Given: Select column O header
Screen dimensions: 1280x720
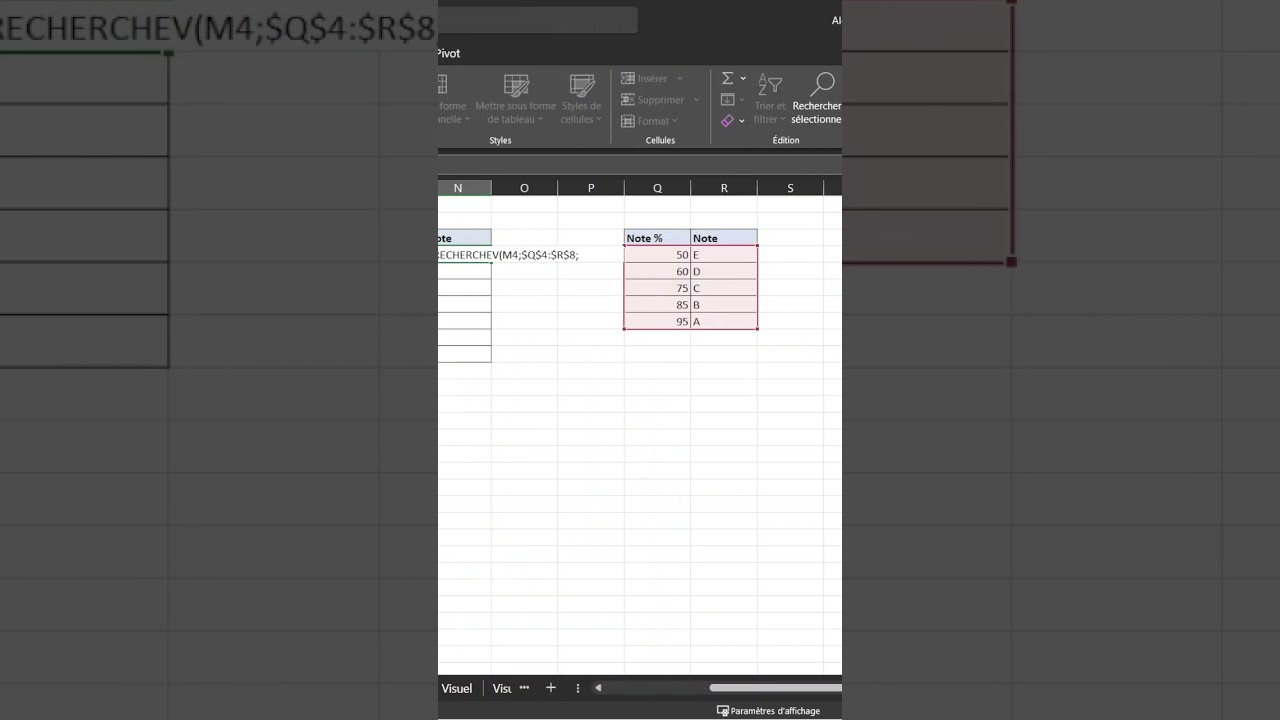Looking at the screenshot, I should point(524,188).
